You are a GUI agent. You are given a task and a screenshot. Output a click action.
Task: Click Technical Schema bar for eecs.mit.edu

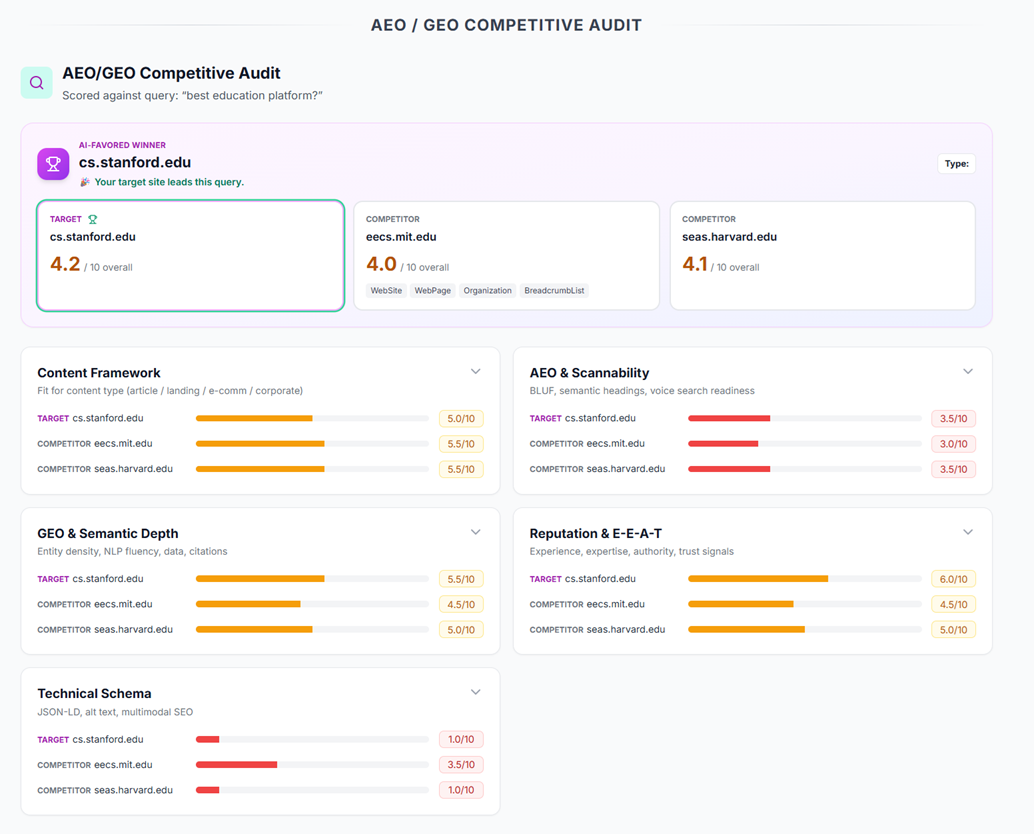tap(313, 765)
